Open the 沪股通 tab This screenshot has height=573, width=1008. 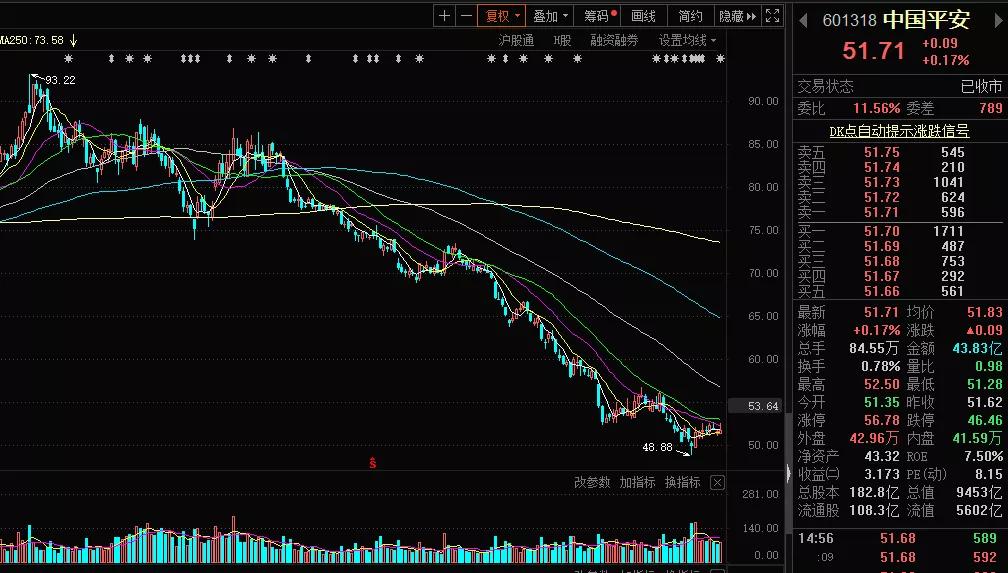pos(516,41)
